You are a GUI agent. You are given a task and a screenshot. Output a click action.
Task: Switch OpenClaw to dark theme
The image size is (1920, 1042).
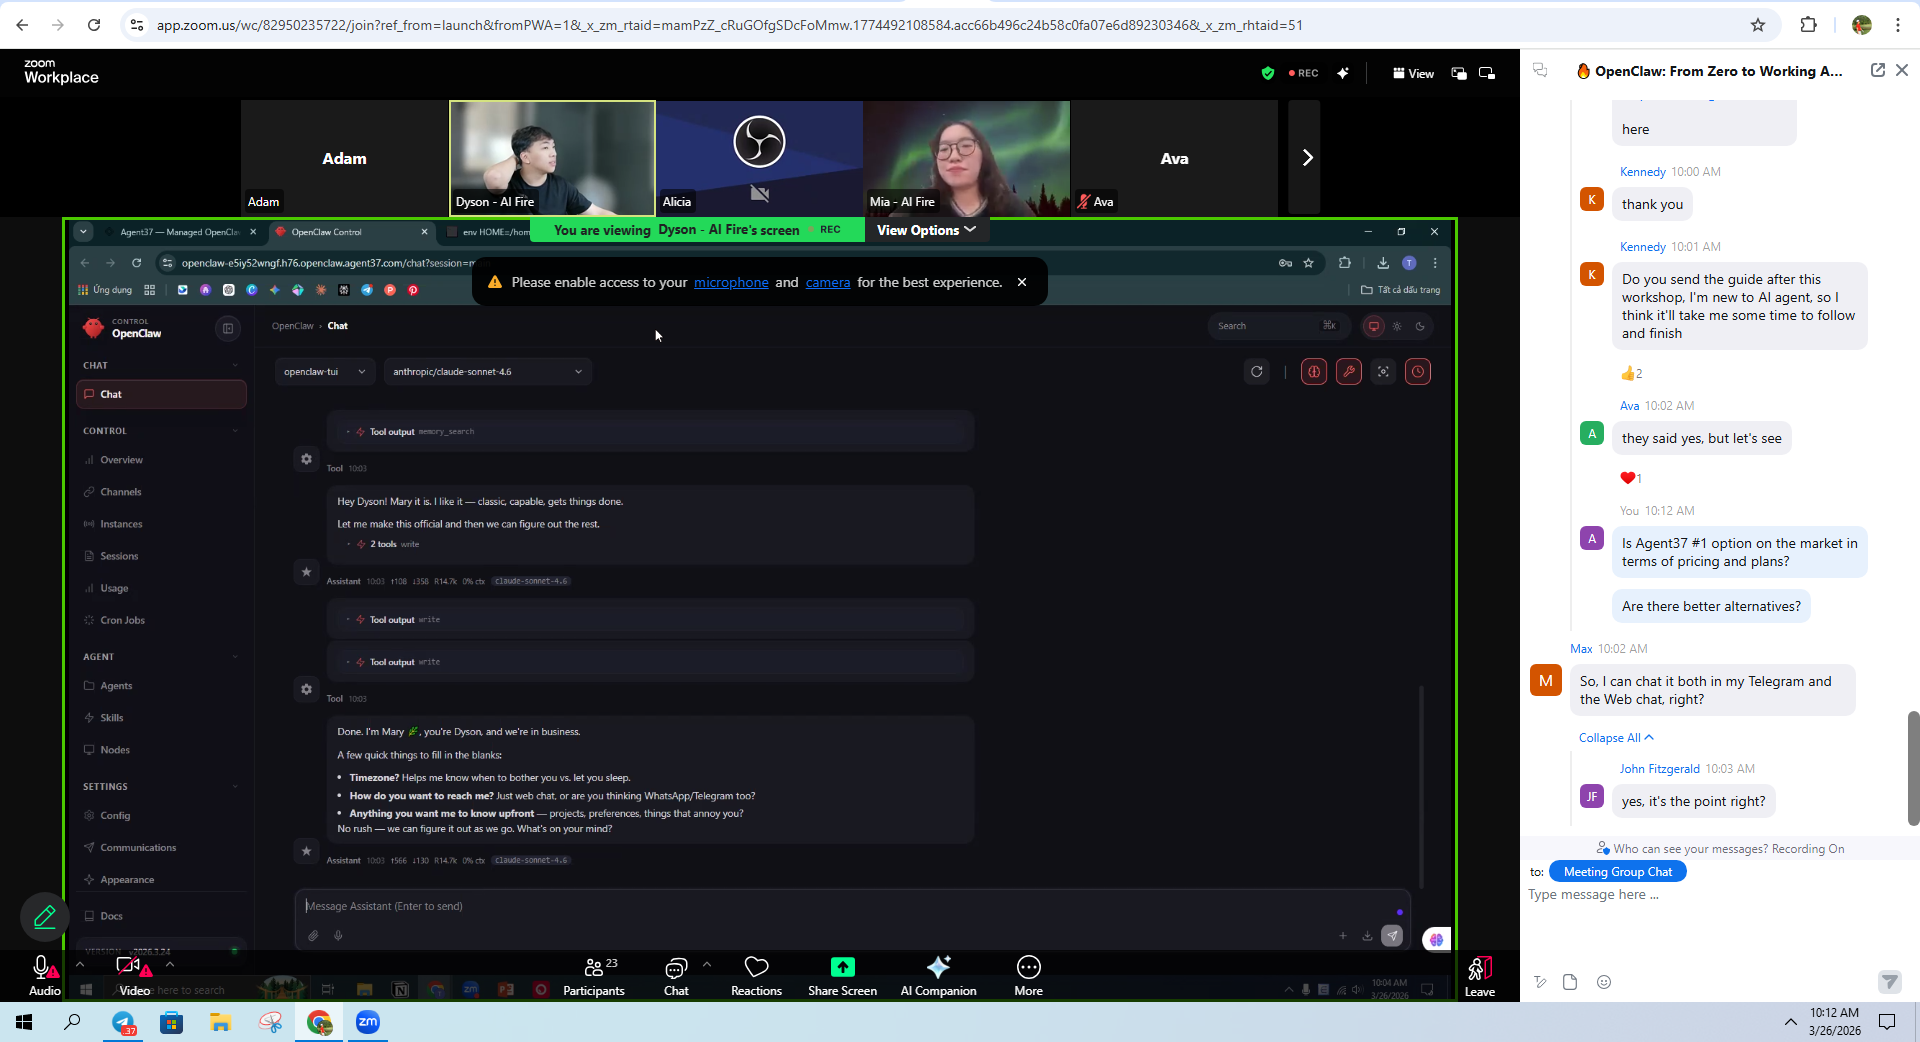(x=1421, y=326)
